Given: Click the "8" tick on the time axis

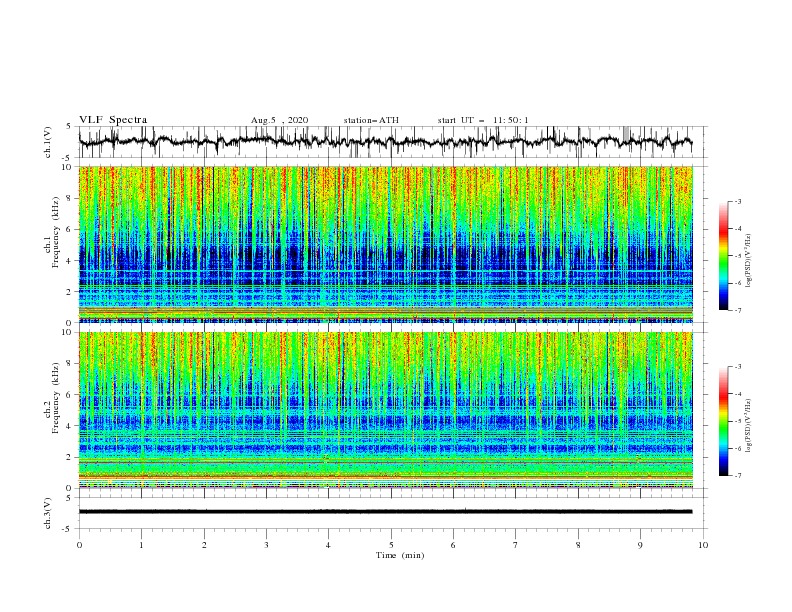Looking at the screenshot, I should [x=578, y=545].
